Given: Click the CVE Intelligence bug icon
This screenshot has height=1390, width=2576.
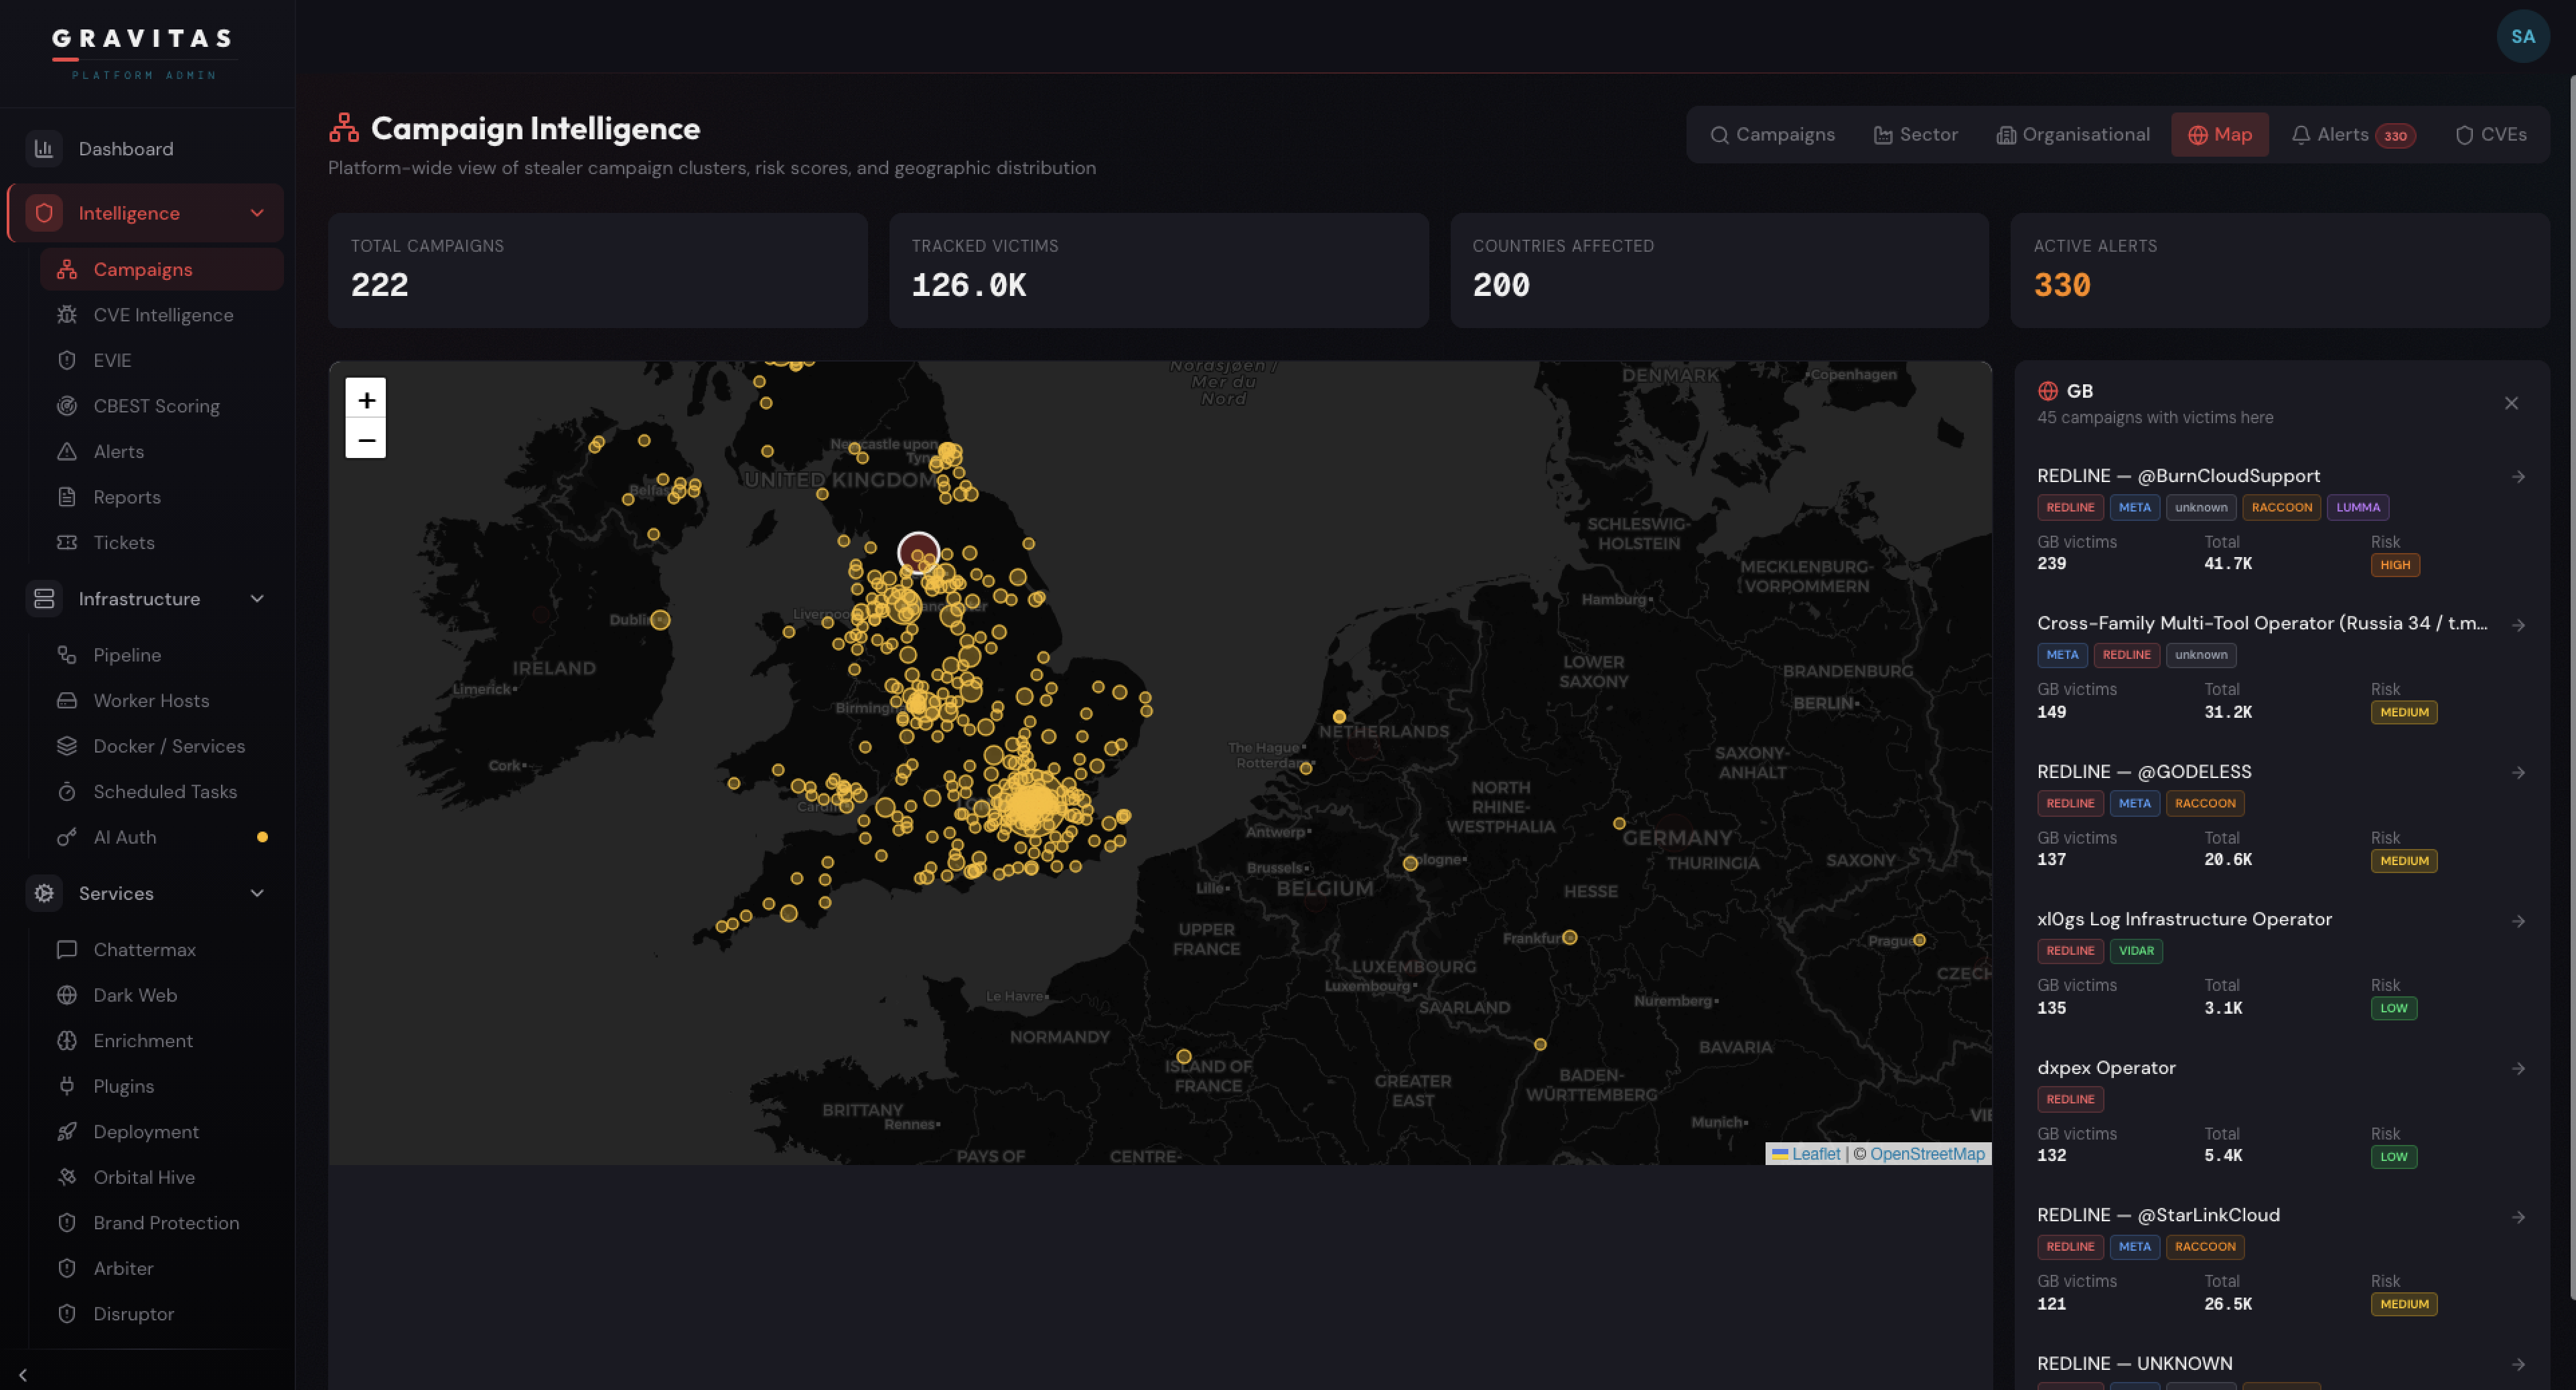Looking at the screenshot, I should point(67,315).
